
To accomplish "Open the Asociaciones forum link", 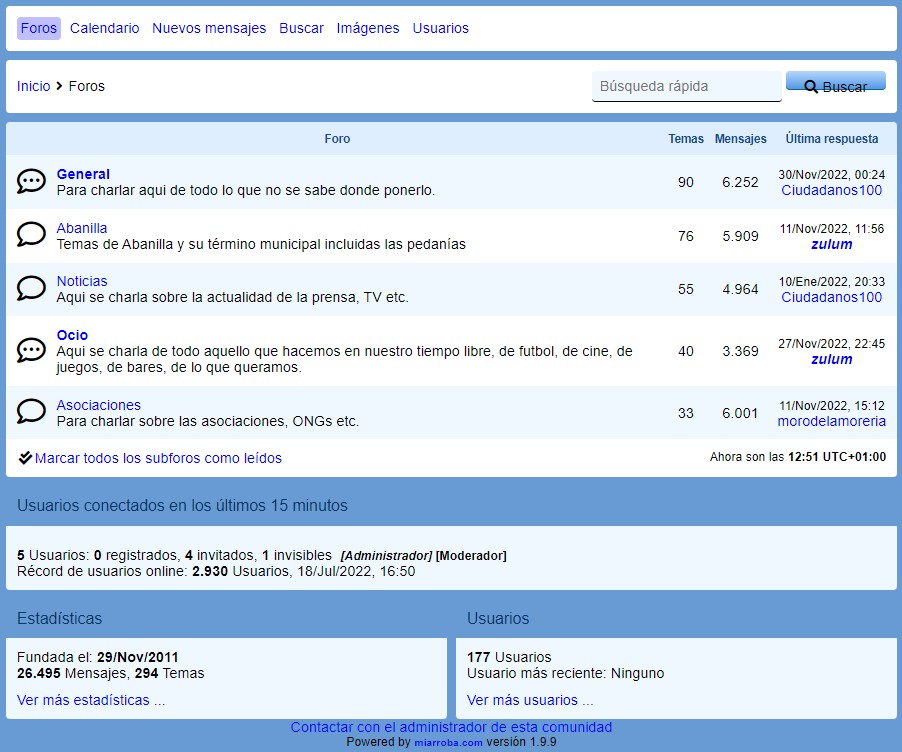I will click(x=98, y=405).
